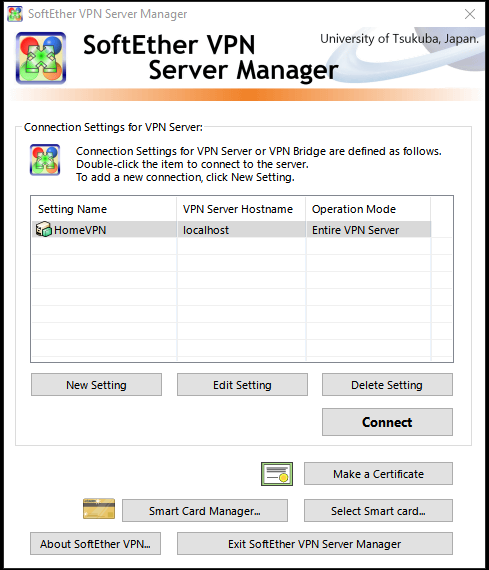The height and width of the screenshot is (570, 489).
Task: Connect to the selected VPN server
Action: pyautogui.click(x=387, y=422)
